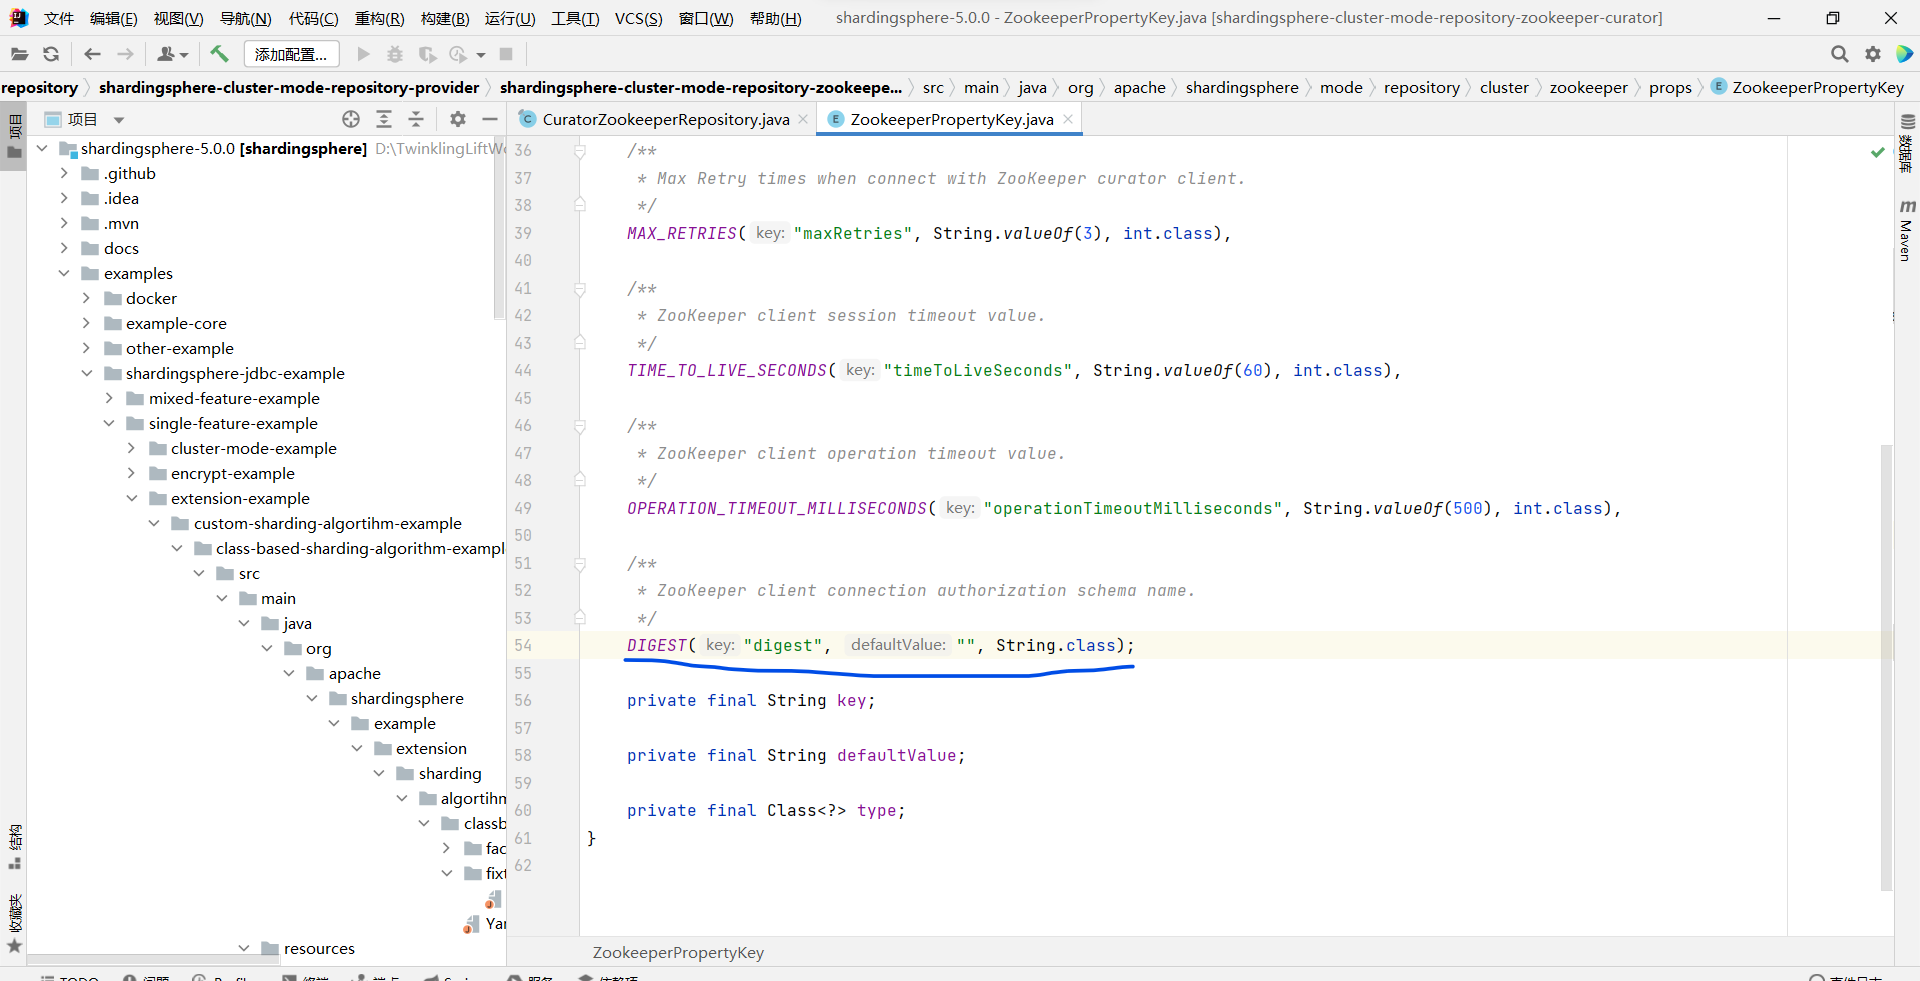Viewport: 1920px width, 981px height.
Task: Click the fold toggle at line 51
Action: 579,564
